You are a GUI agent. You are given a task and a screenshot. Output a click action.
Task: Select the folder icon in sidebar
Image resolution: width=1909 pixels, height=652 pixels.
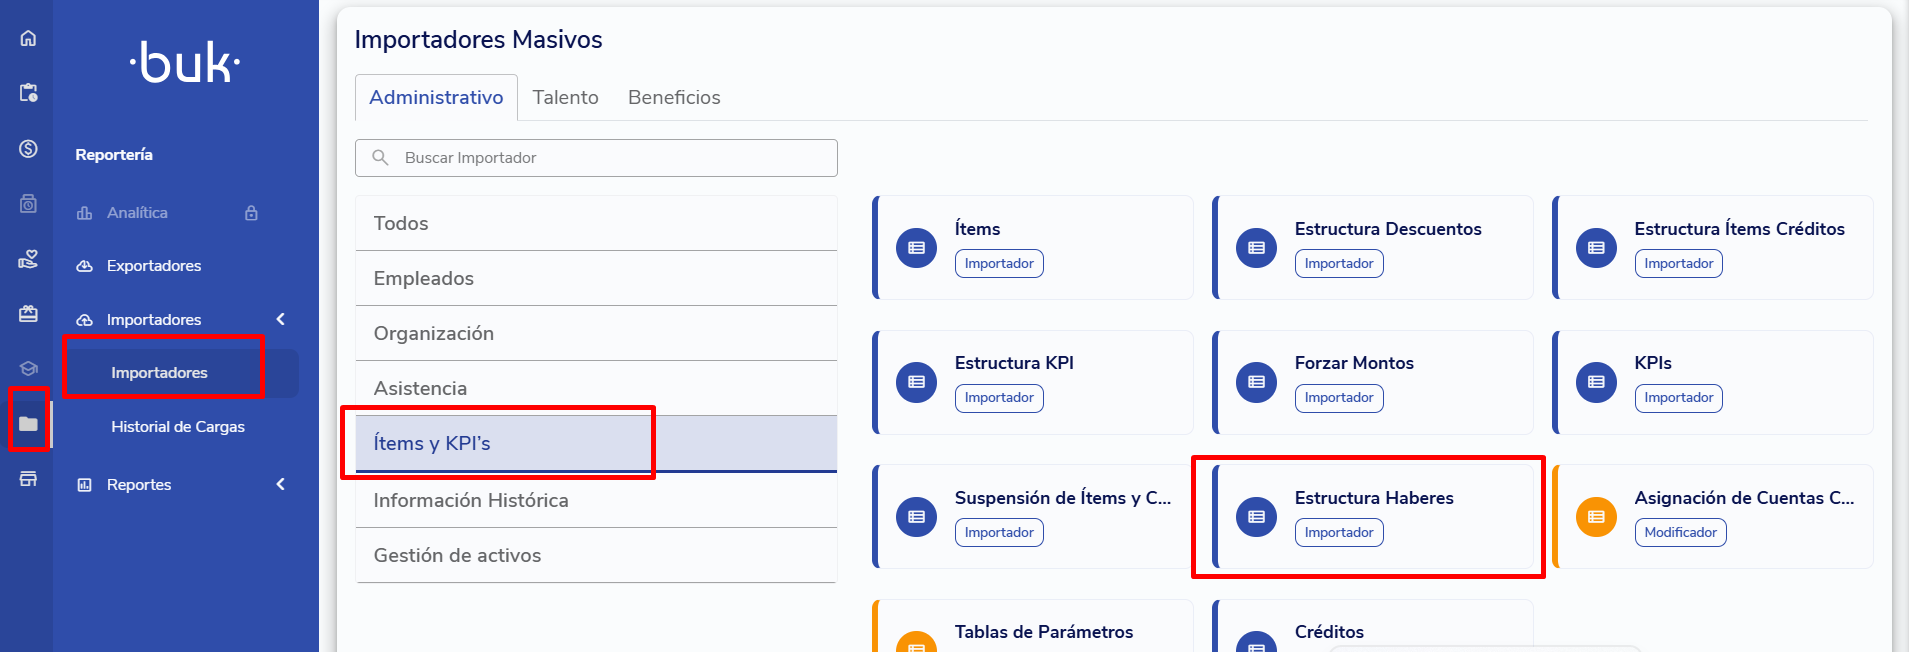coord(28,424)
